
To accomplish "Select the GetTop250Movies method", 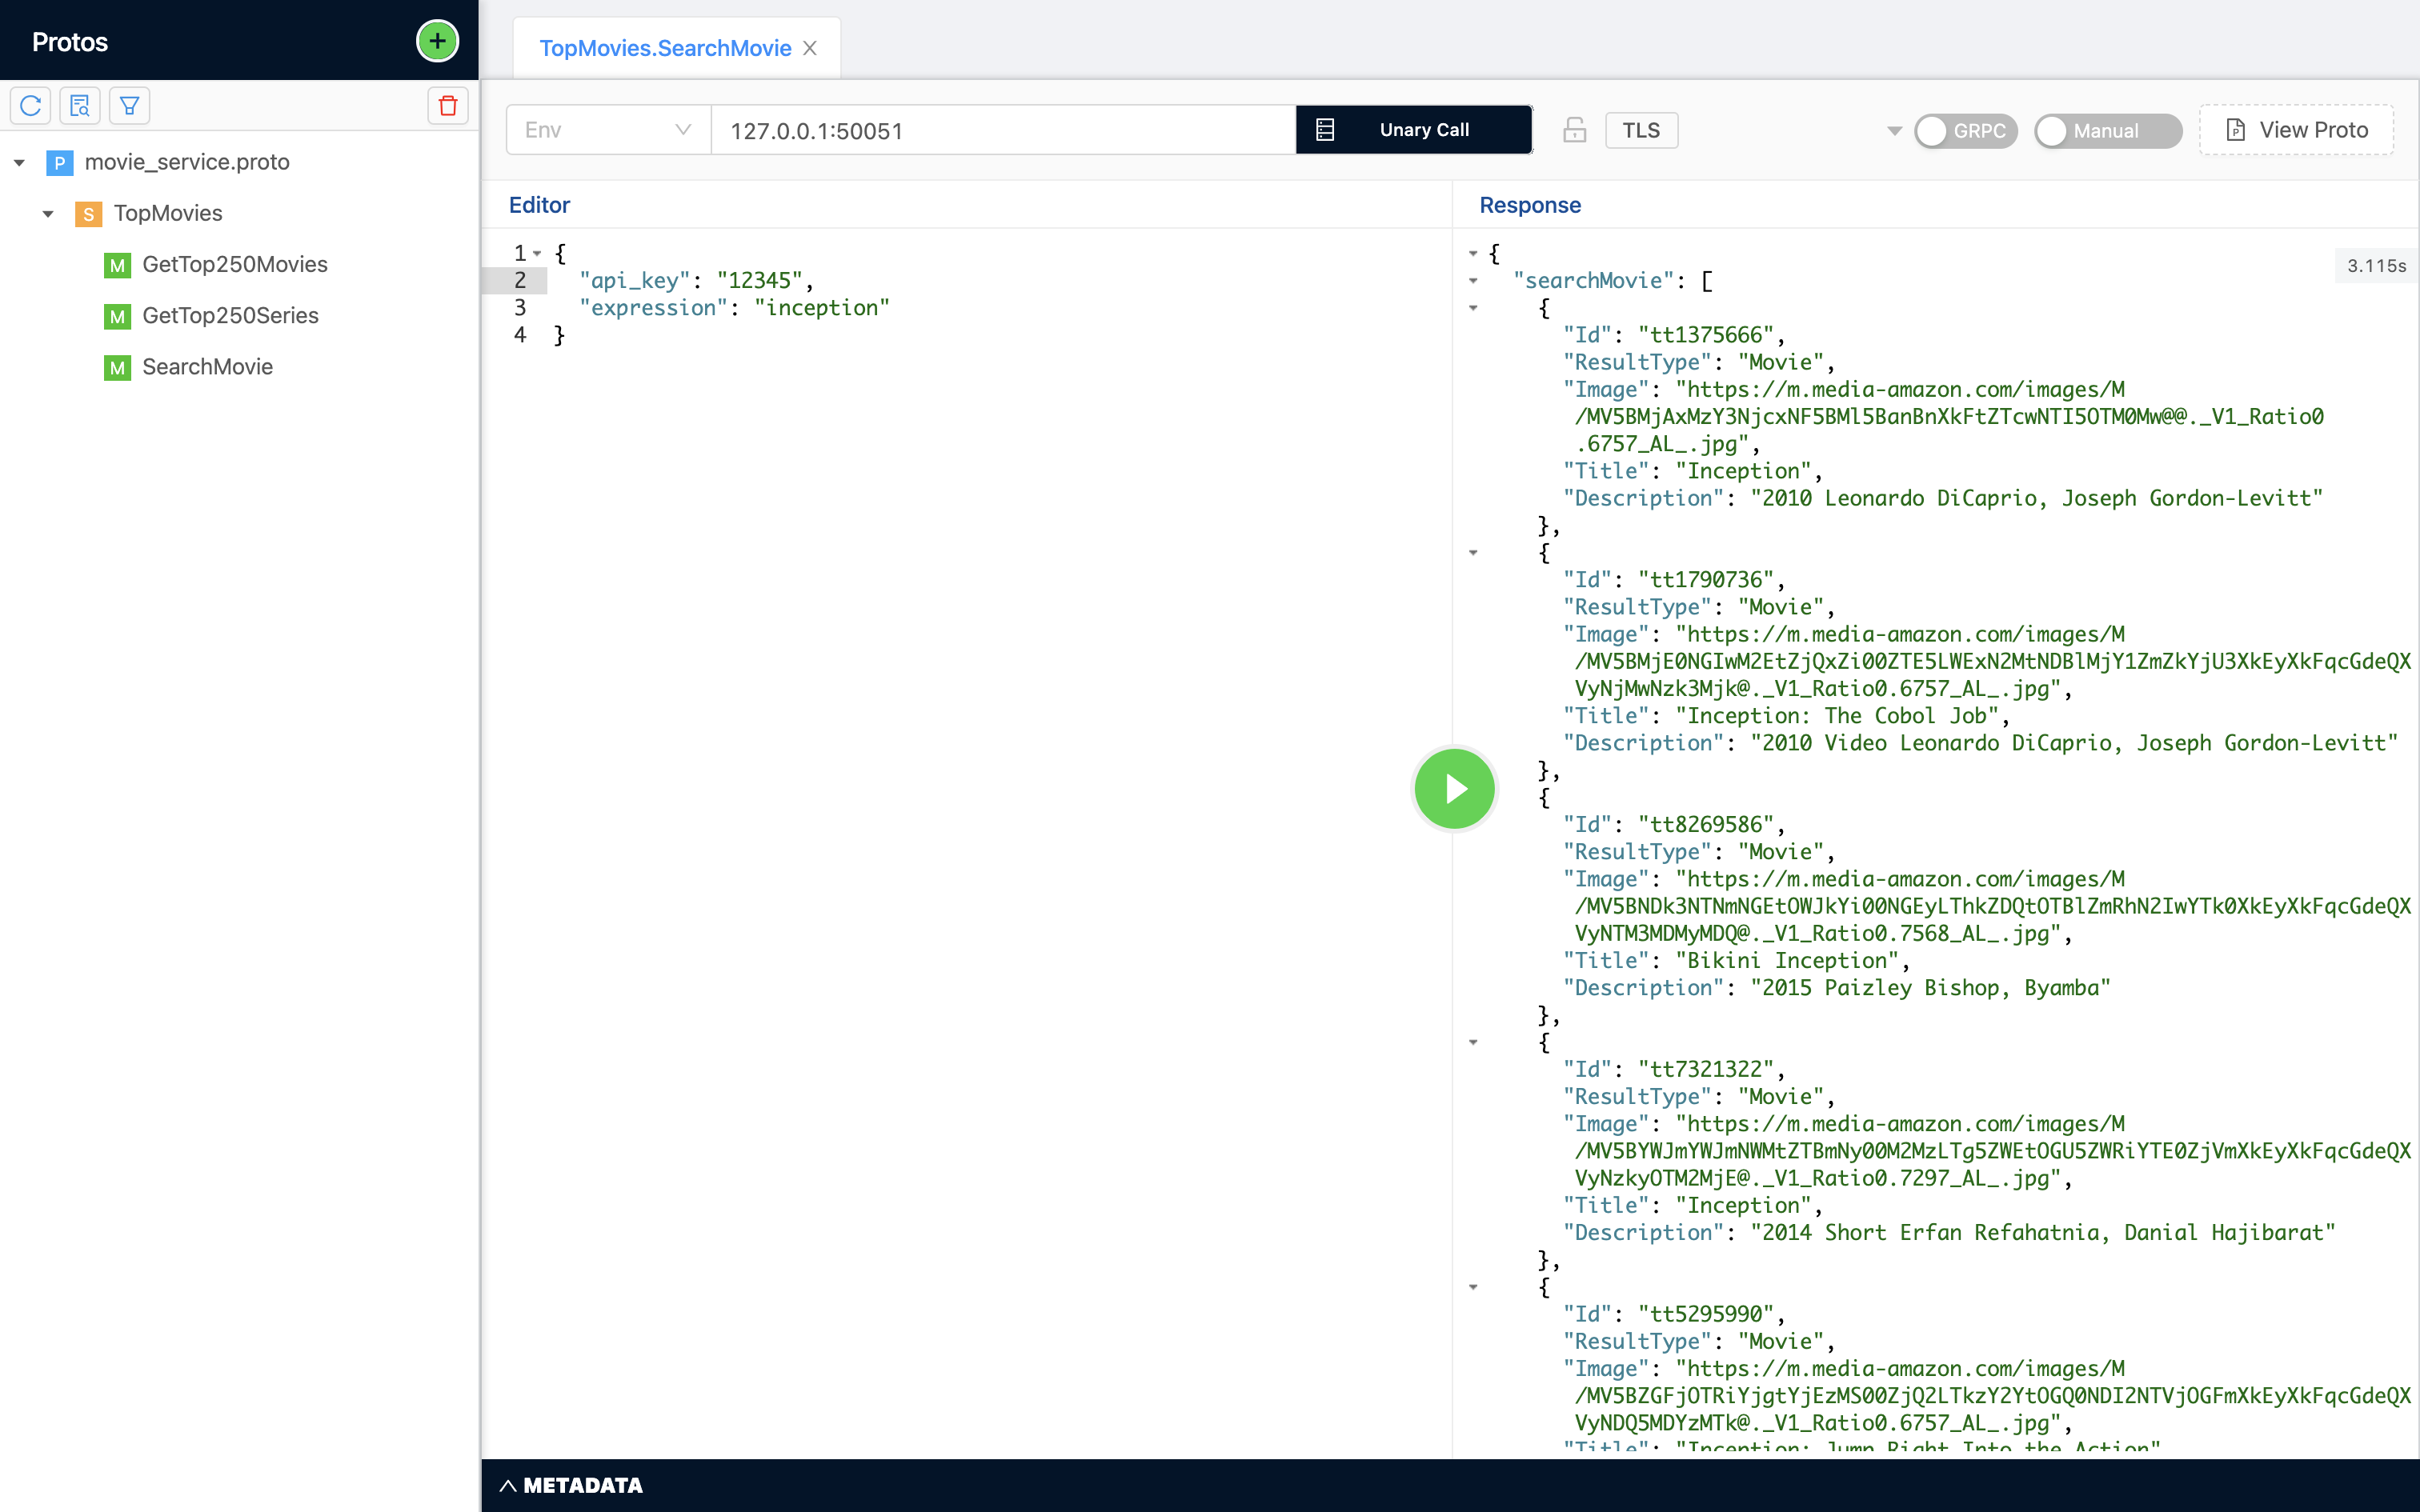I will [x=234, y=264].
